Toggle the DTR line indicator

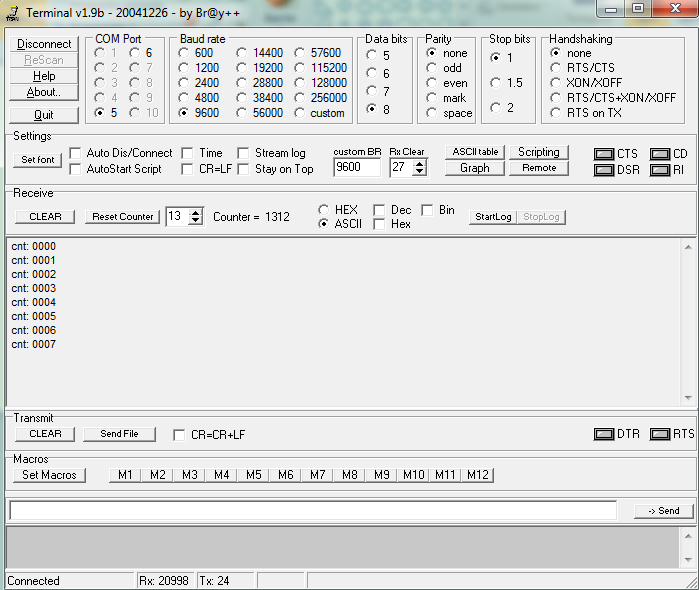pyautogui.click(x=604, y=434)
